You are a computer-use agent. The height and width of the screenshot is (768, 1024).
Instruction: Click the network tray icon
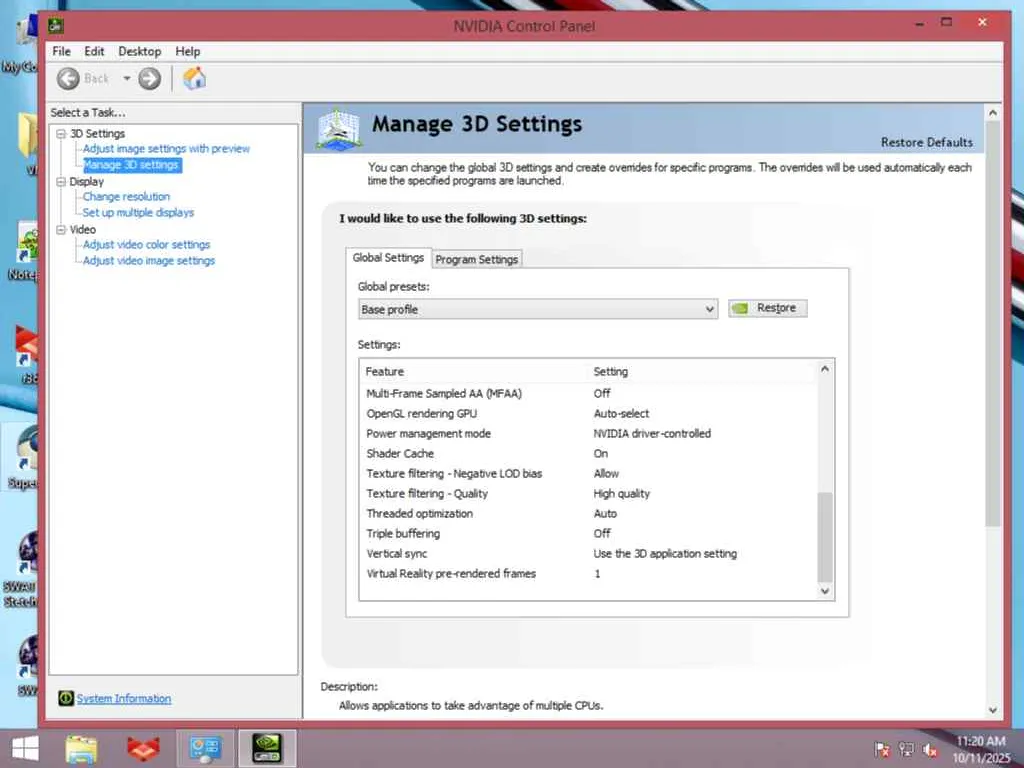[x=906, y=749]
